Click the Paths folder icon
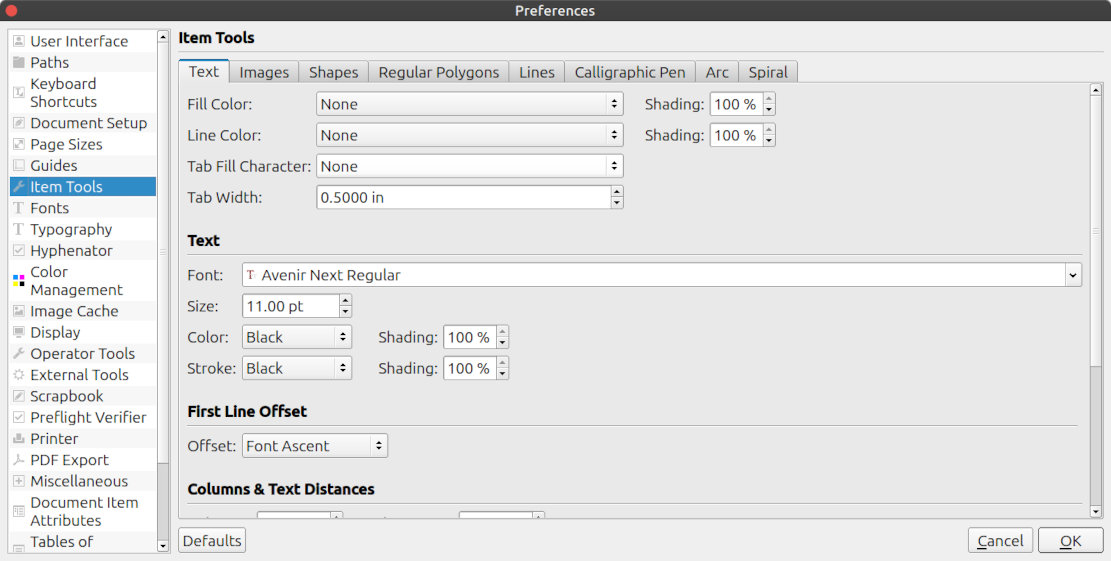This screenshot has width=1111, height=561. click(19, 62)
